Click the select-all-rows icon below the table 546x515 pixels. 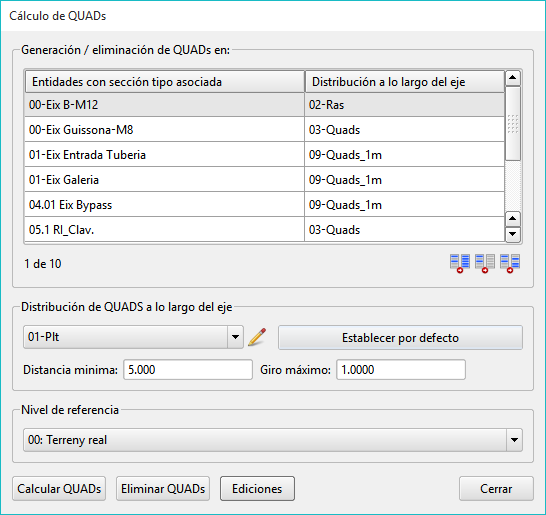[460, 263]
